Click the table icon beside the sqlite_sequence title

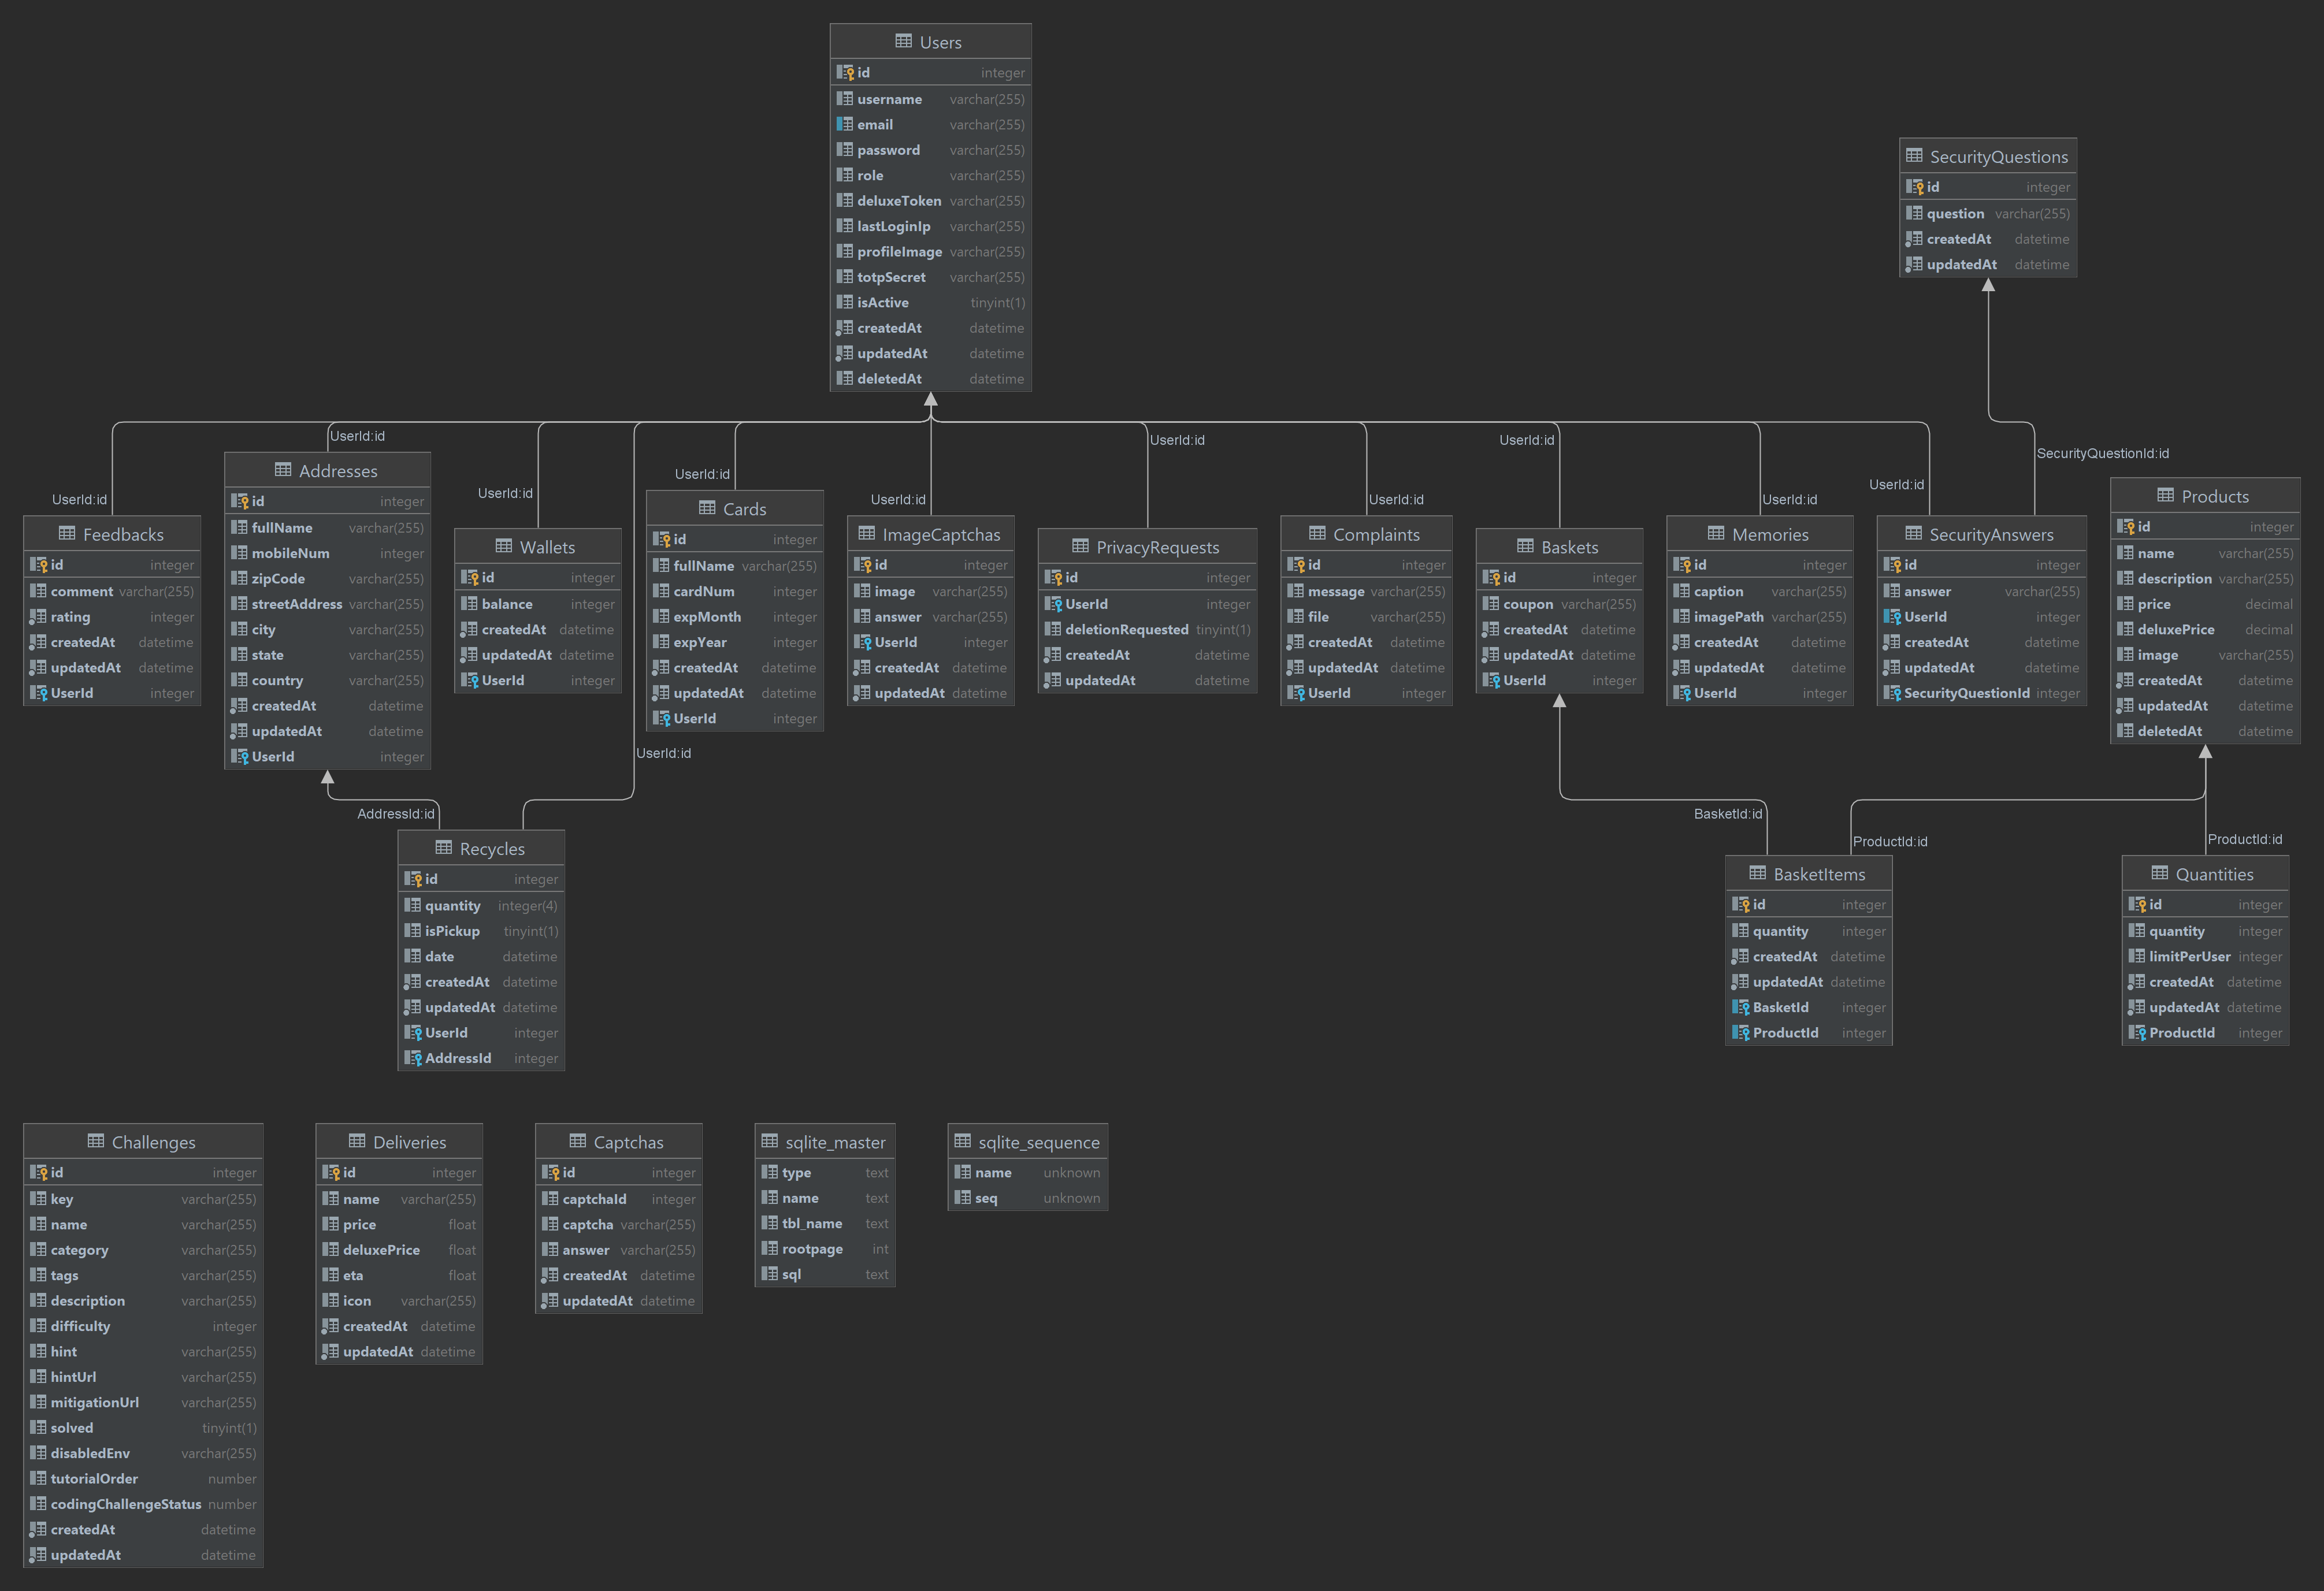click(x=963, y=1141)
